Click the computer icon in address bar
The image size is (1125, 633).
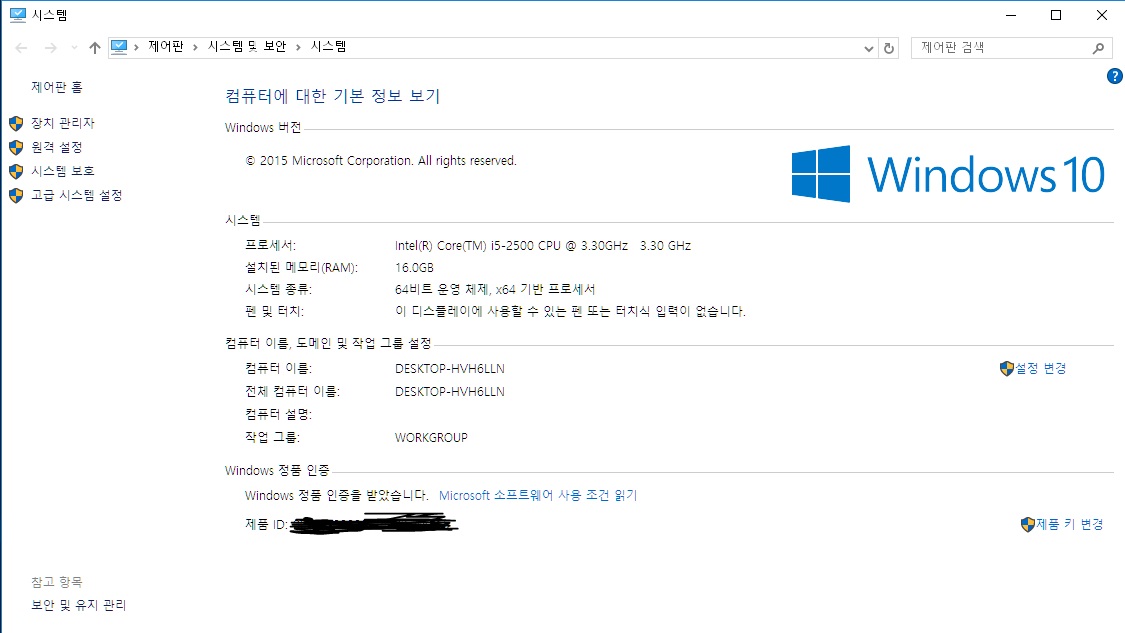tap(119, 47)
